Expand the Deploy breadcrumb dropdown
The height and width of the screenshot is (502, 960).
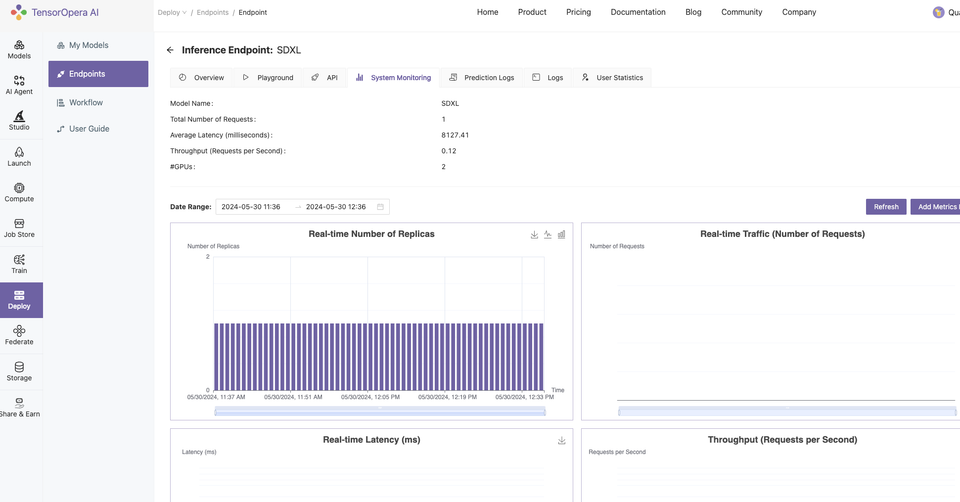coord(172,12)
